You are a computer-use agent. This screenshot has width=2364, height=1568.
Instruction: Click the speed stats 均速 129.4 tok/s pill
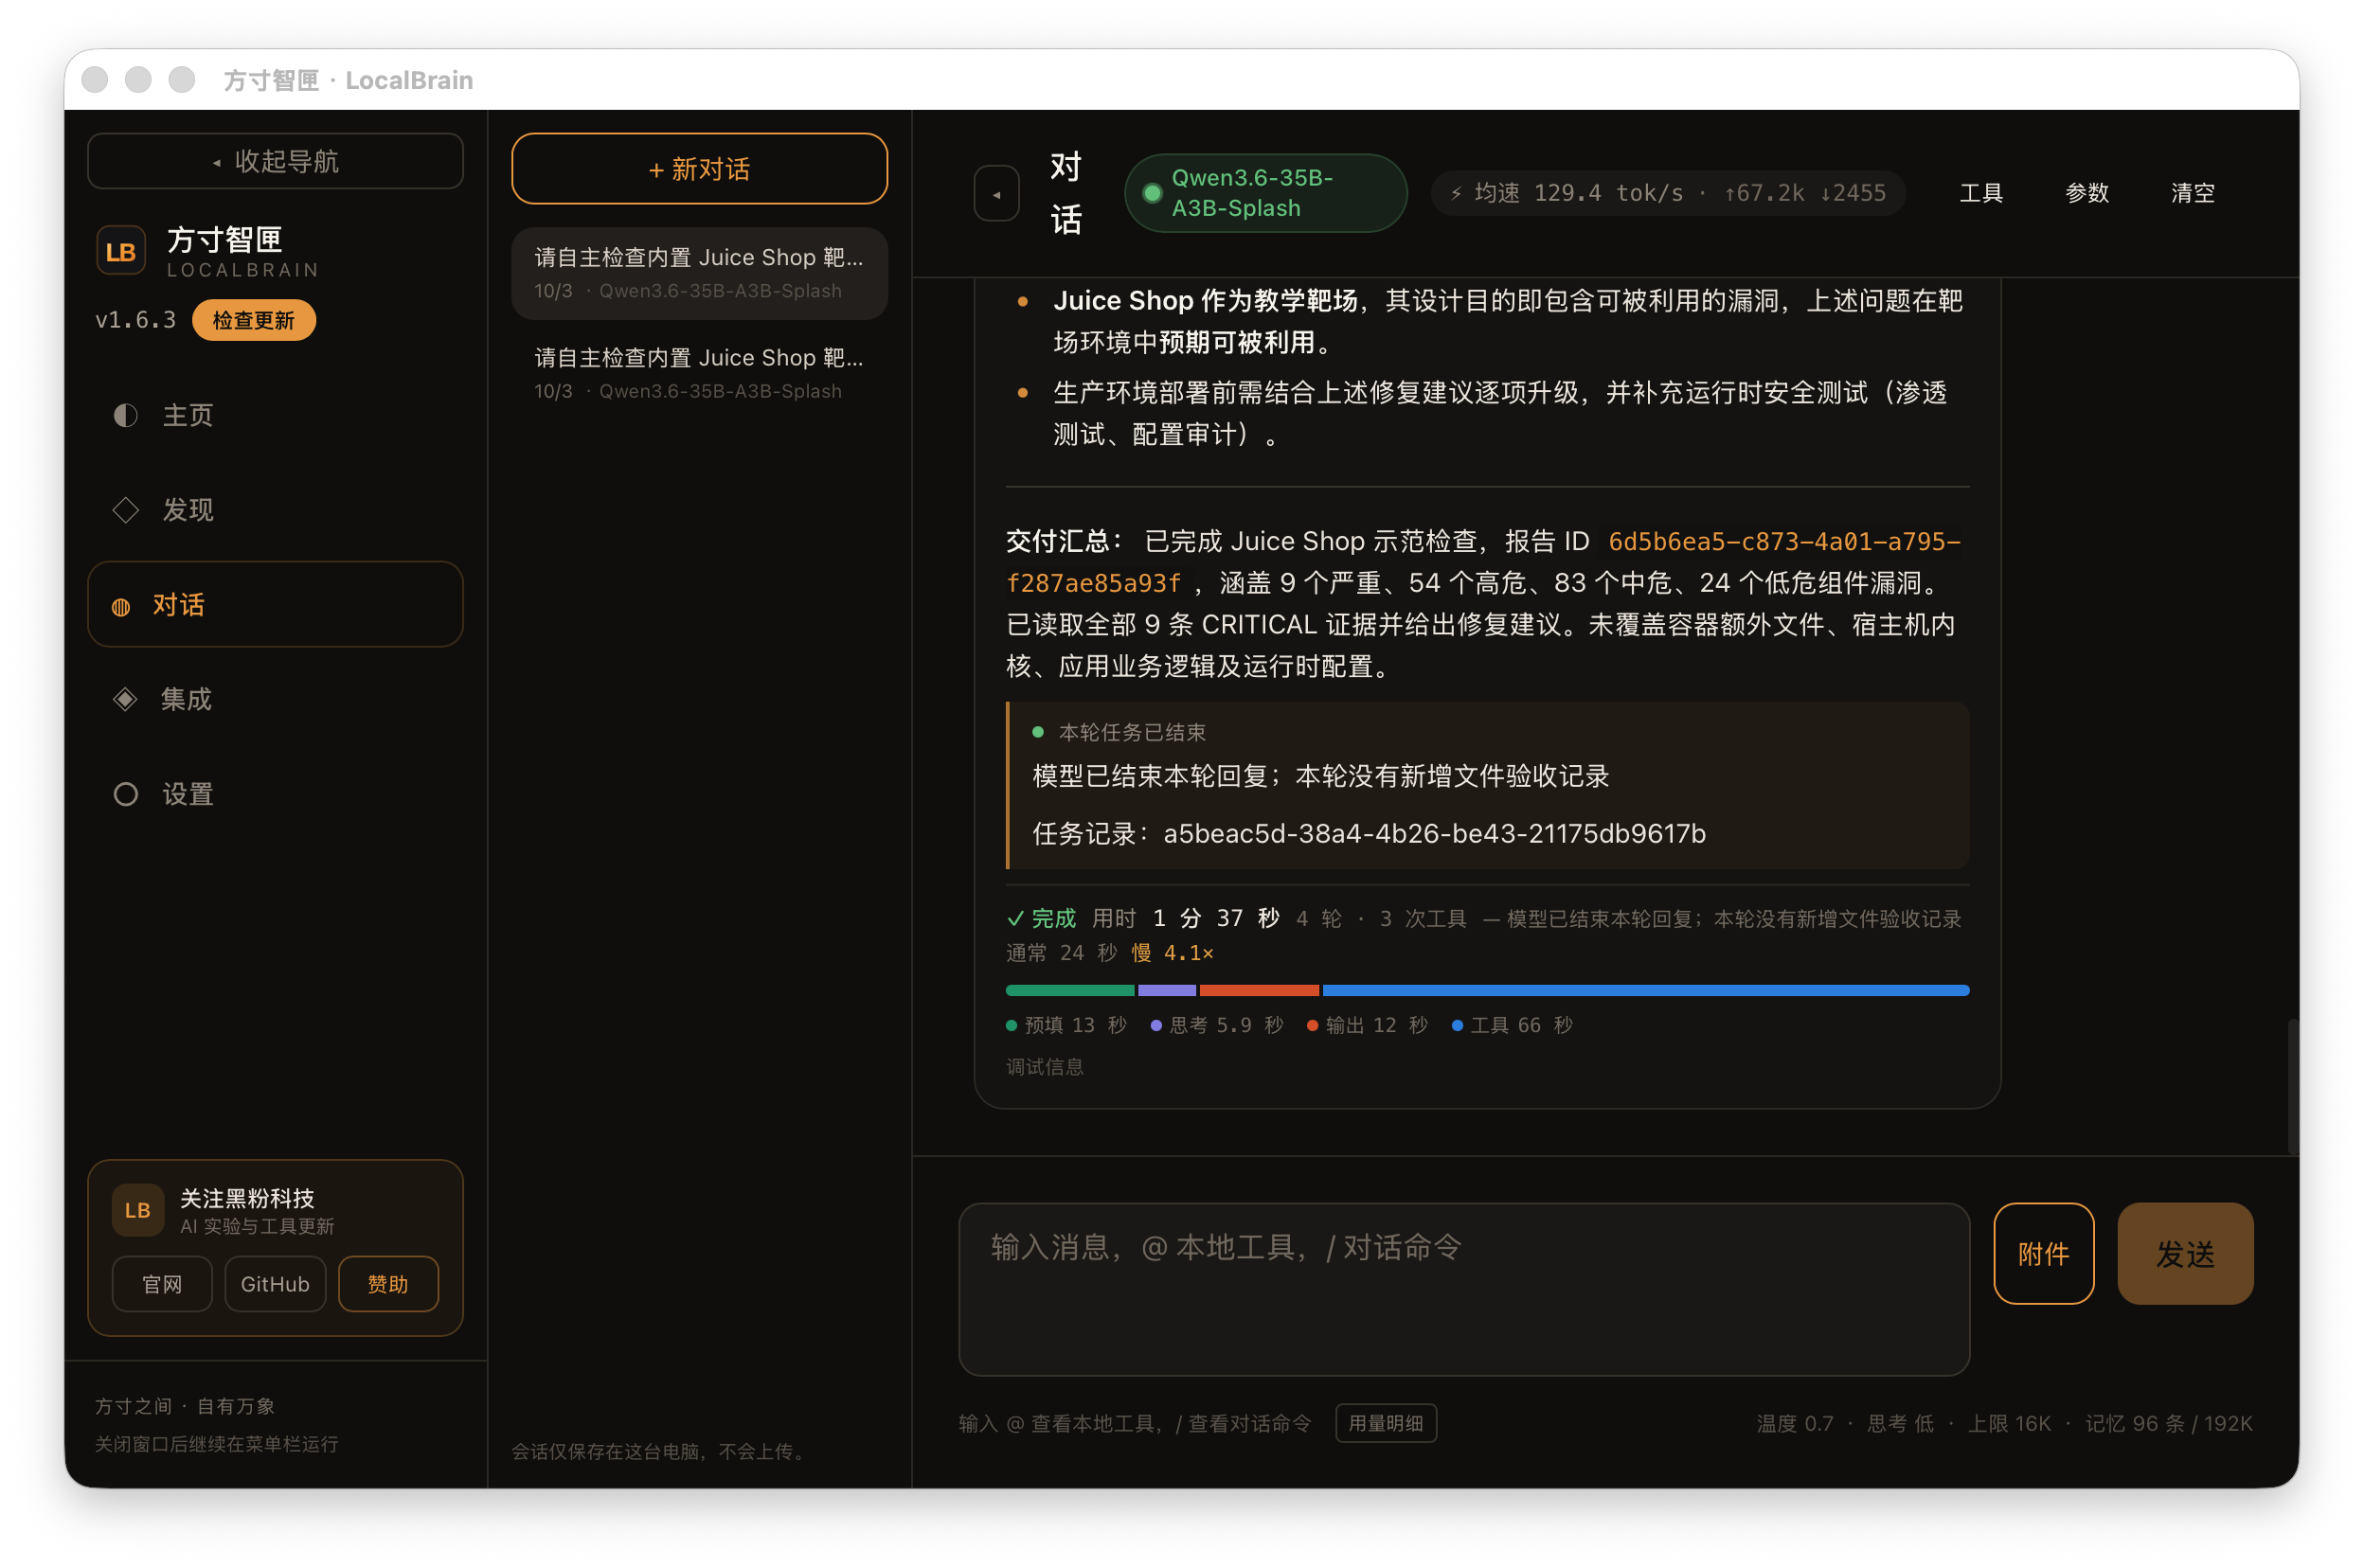(x=1667, y=193)
